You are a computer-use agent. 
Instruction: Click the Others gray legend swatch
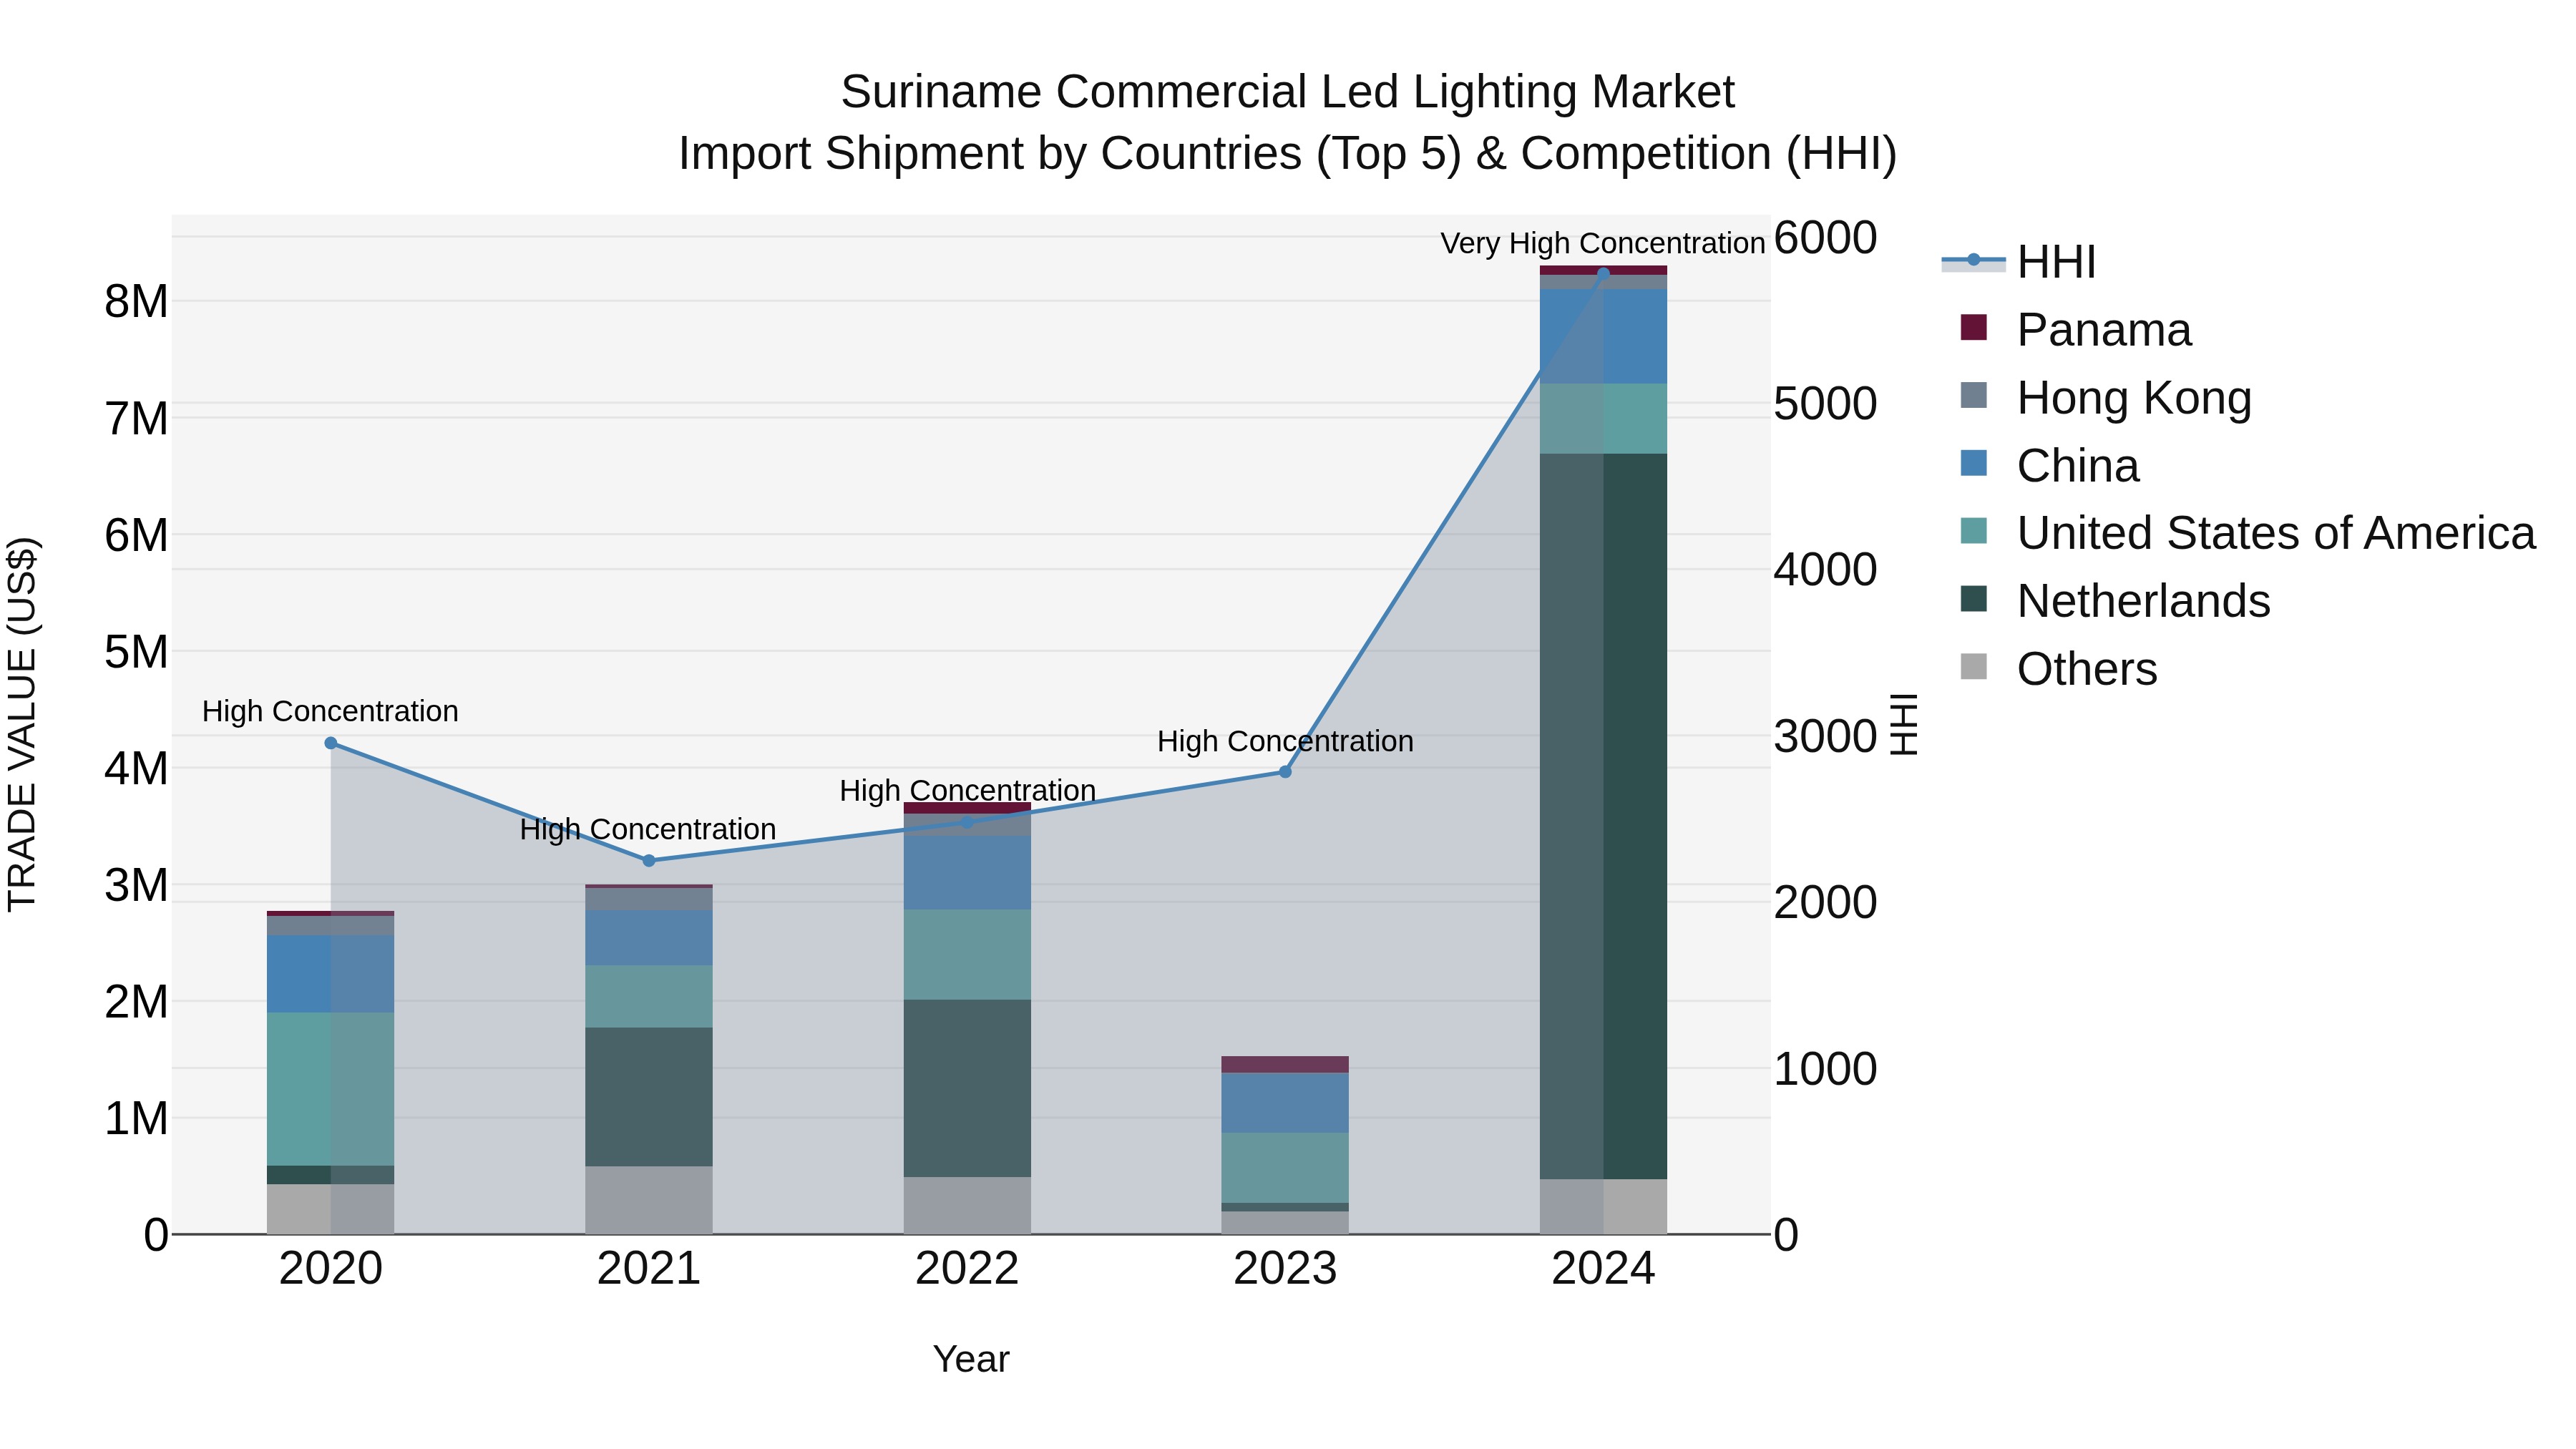pyautogui.click(x=1974, y=666)
